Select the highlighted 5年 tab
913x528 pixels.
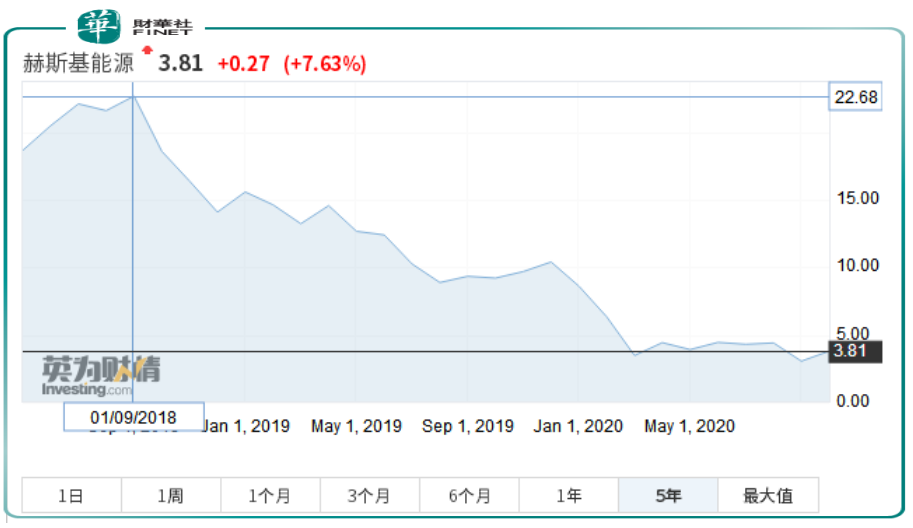point(667,495)
